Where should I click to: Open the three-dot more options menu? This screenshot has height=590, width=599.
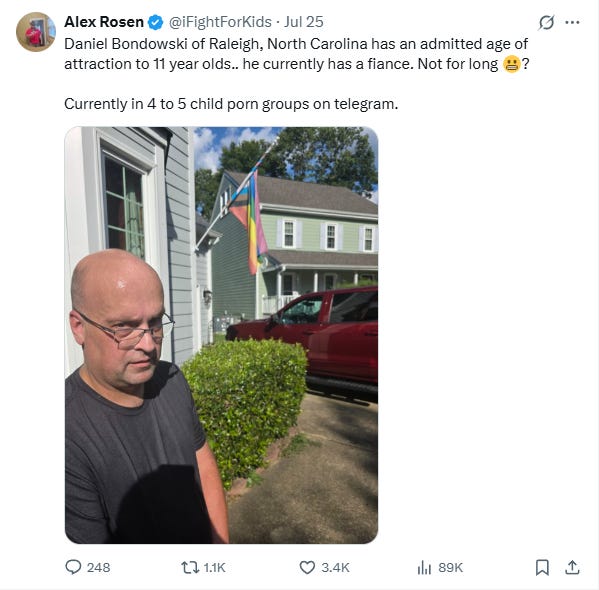point(572,23)
